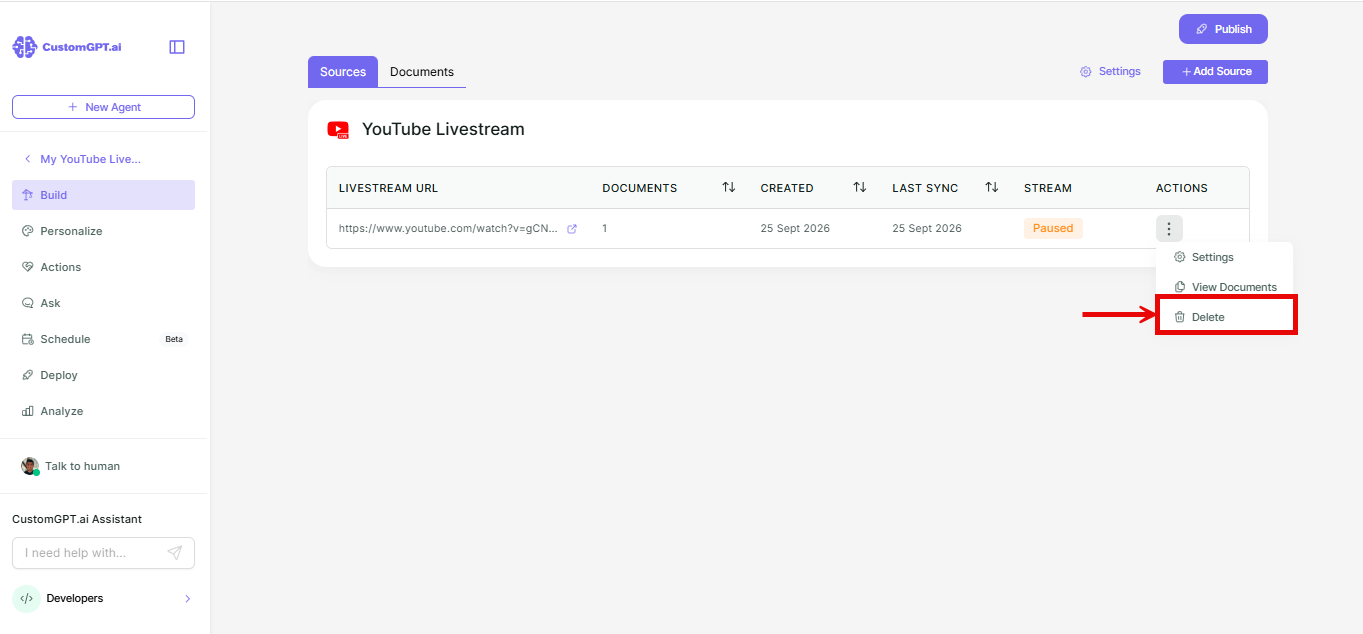Click the send arrow in assistant box
This screenshot has height=634, width=1363.
[x=175, y=553]
